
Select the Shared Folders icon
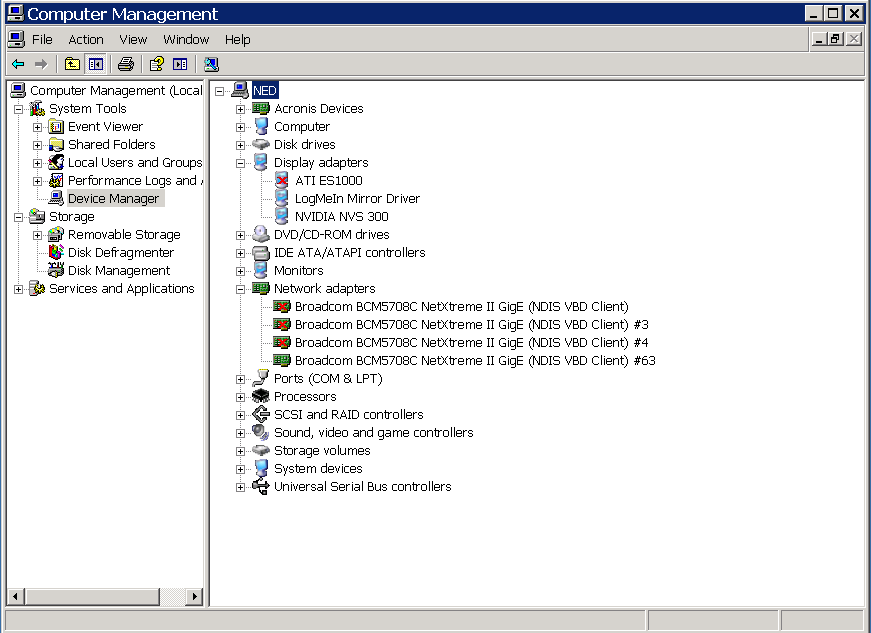click(x=56, y=145)
